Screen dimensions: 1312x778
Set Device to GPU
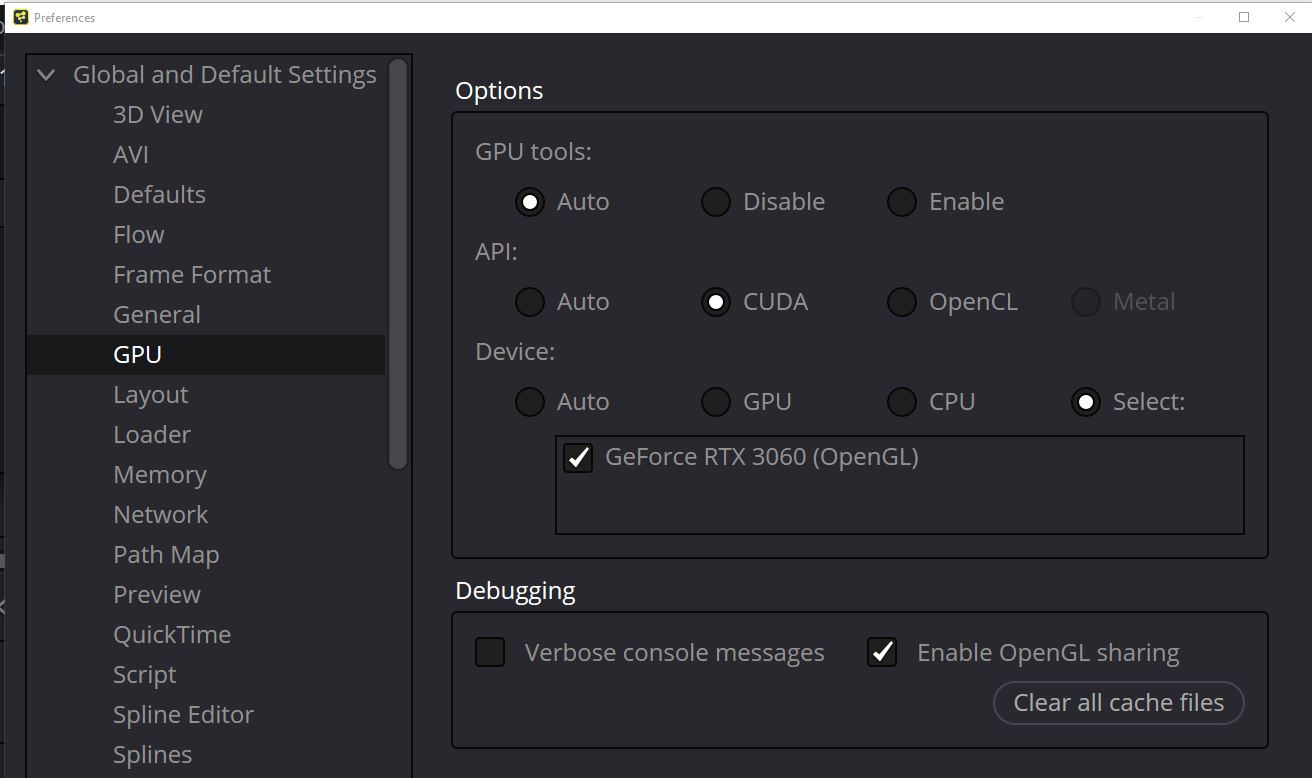716,402
